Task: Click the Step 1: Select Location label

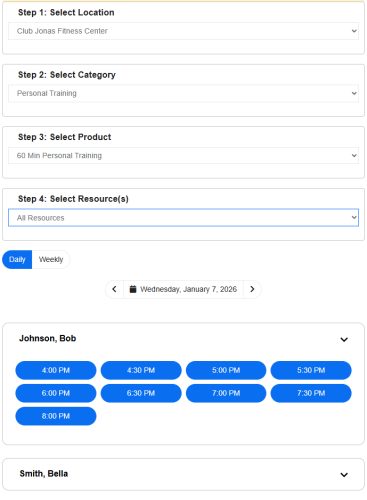Action: coord(66,13)
